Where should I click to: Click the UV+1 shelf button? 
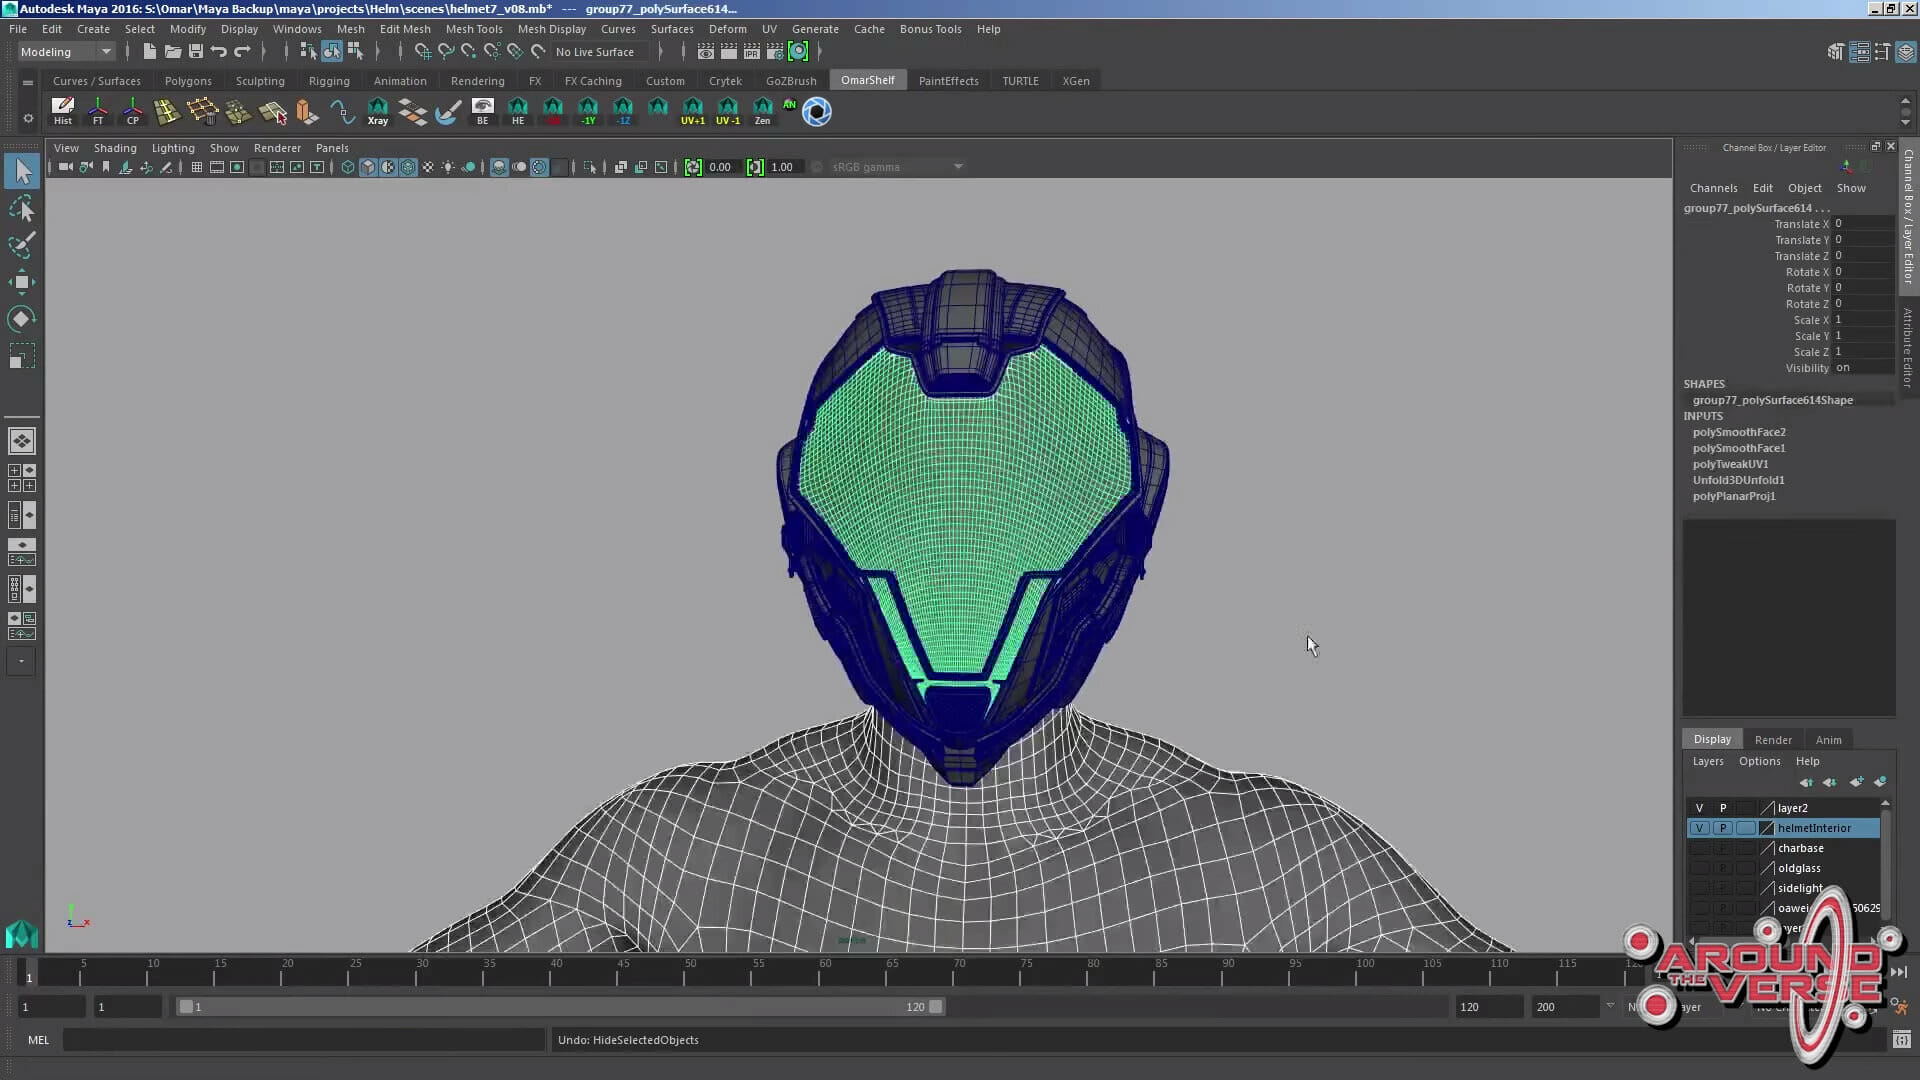click(x=692, y=111)
